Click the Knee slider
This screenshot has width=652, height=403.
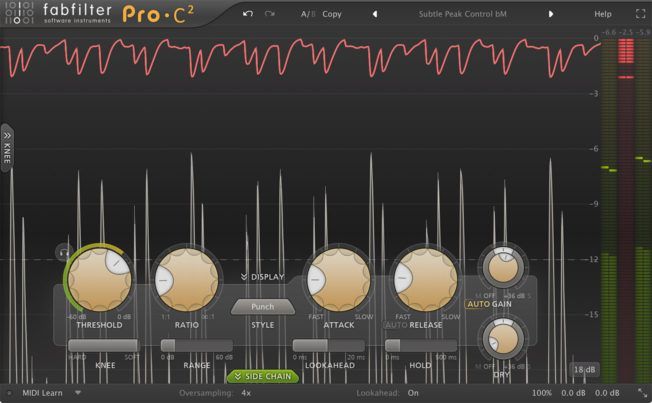(104, 346)
